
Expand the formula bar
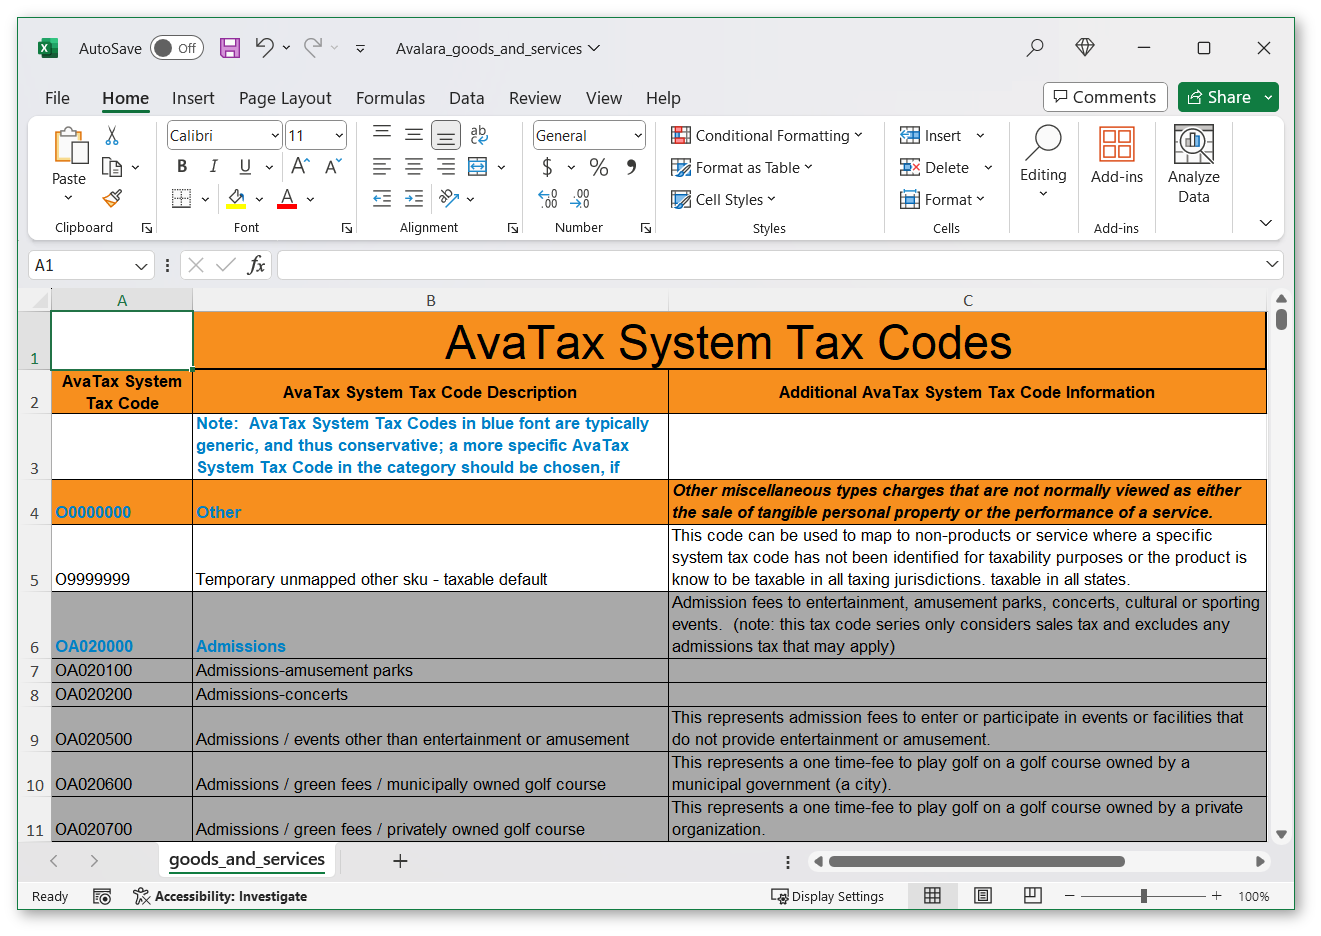point(1272,264)
